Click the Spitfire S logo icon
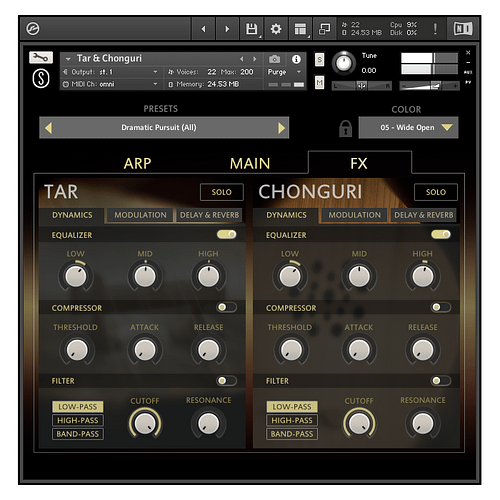The image size is (500, 500). click(41, 79)
